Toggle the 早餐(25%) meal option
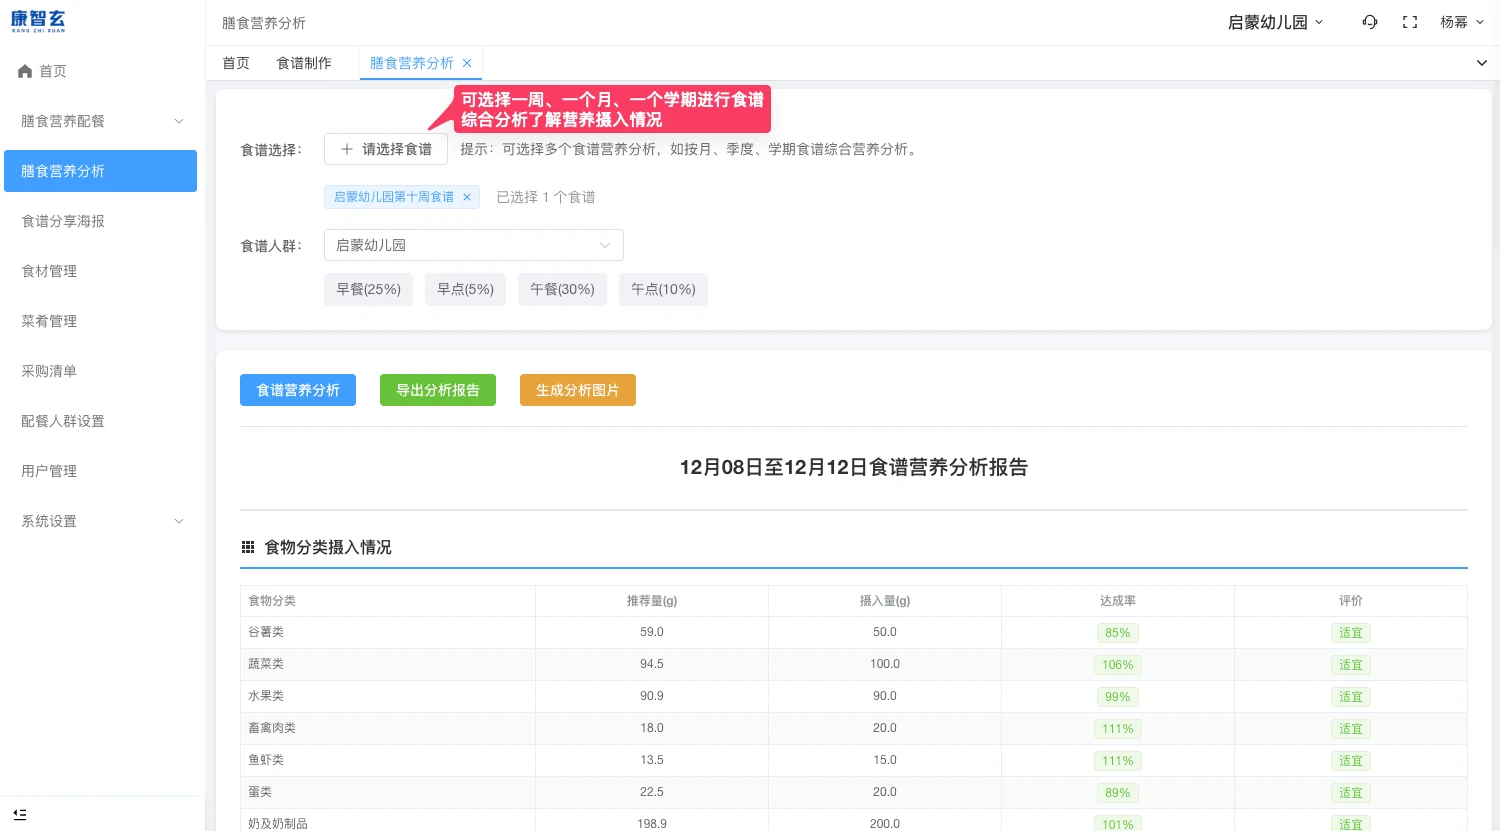Viewport: 1500px width, 831px height. [368, 289]
